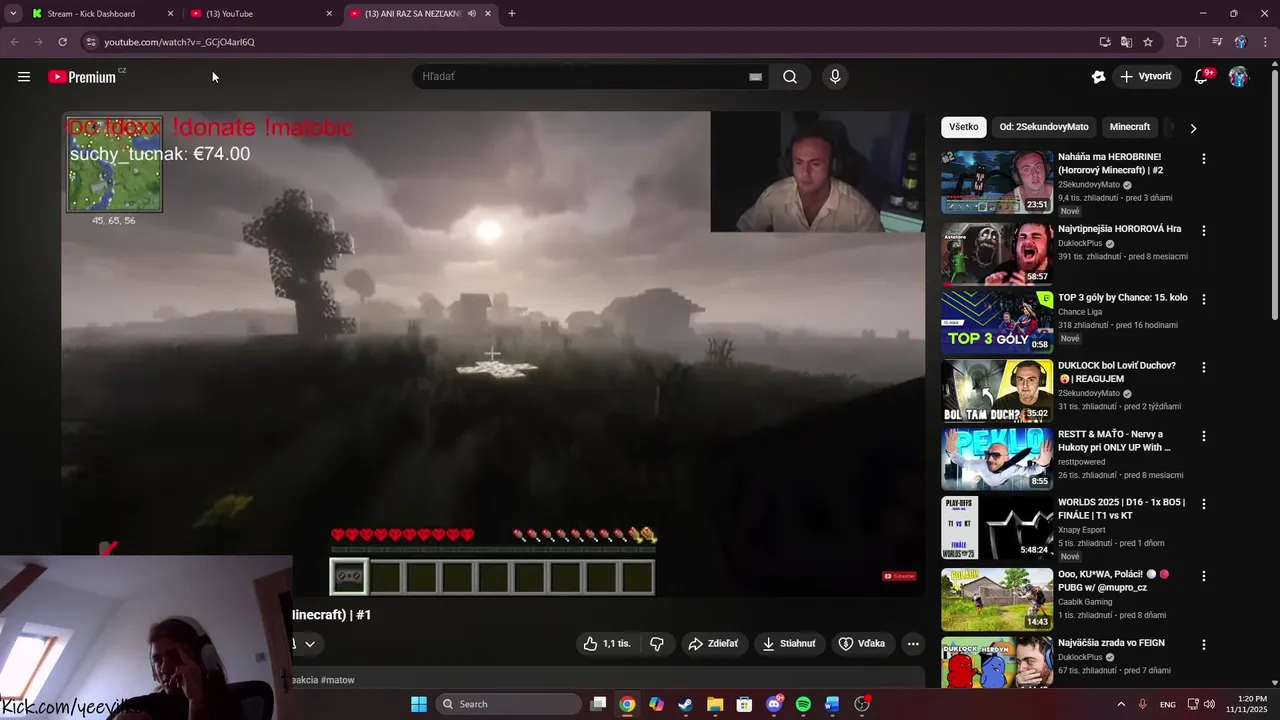Focus the Hľadať search field
The height and width of the screenshot is (720, 1280).
tap(580, 77)
